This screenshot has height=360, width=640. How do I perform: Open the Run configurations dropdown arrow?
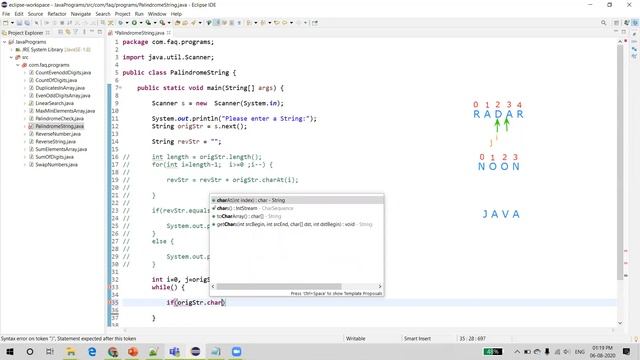click(x=141, y=23)
